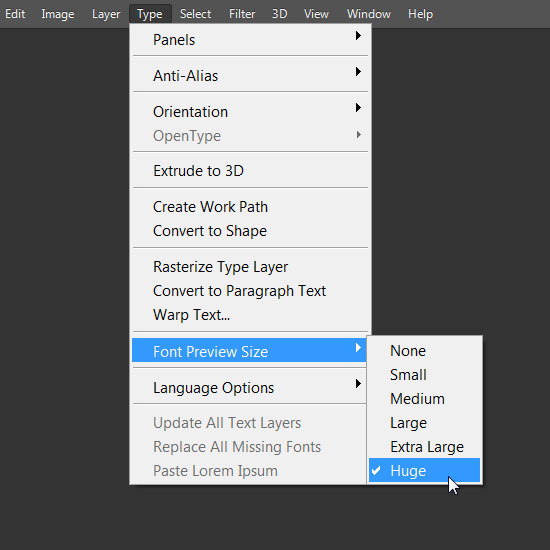Expand the Font Preview Size submenu
The width and height of the screenshot is (550, 550).
click(x=249, y=351)
